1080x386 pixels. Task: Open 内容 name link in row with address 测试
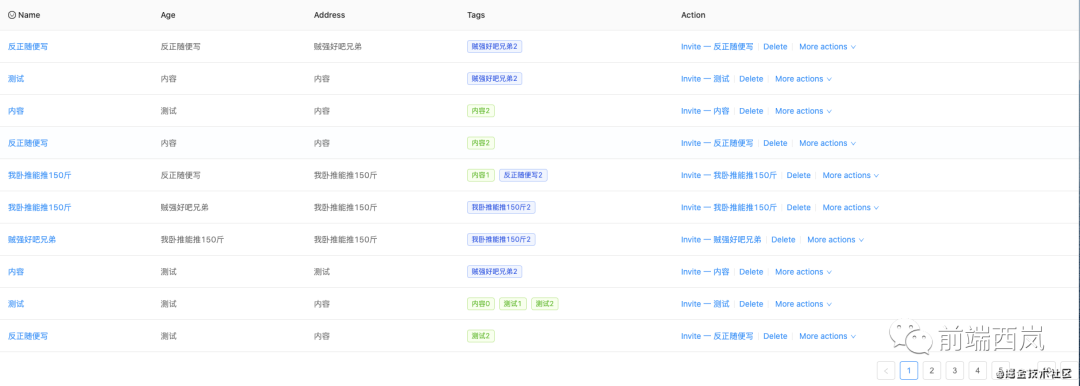16,272
